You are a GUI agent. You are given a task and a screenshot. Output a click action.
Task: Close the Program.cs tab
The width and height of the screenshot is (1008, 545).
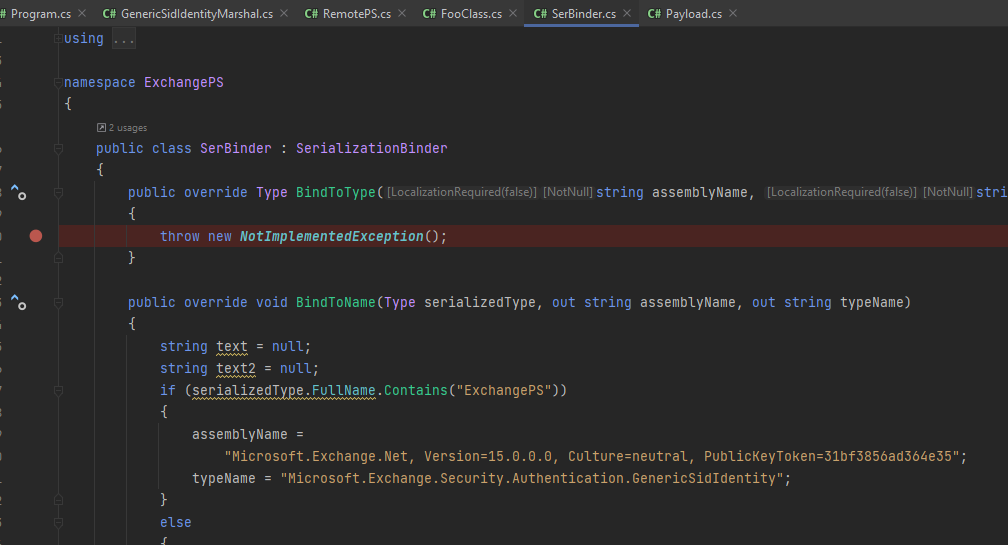[x=81, y=14]
